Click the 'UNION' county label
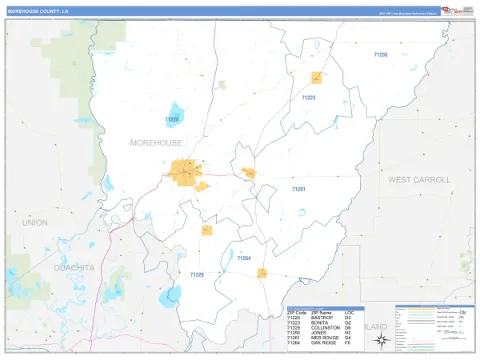Viewport: 480px width, 360px height. point(35,223)
